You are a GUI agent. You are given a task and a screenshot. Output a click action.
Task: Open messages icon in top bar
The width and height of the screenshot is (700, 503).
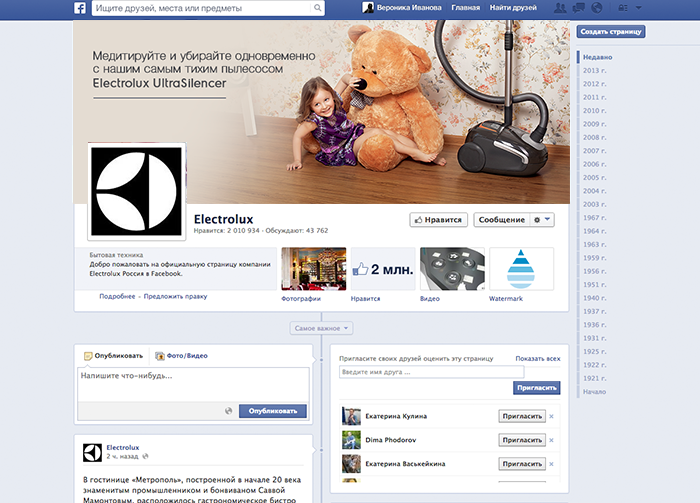point(579,8)
